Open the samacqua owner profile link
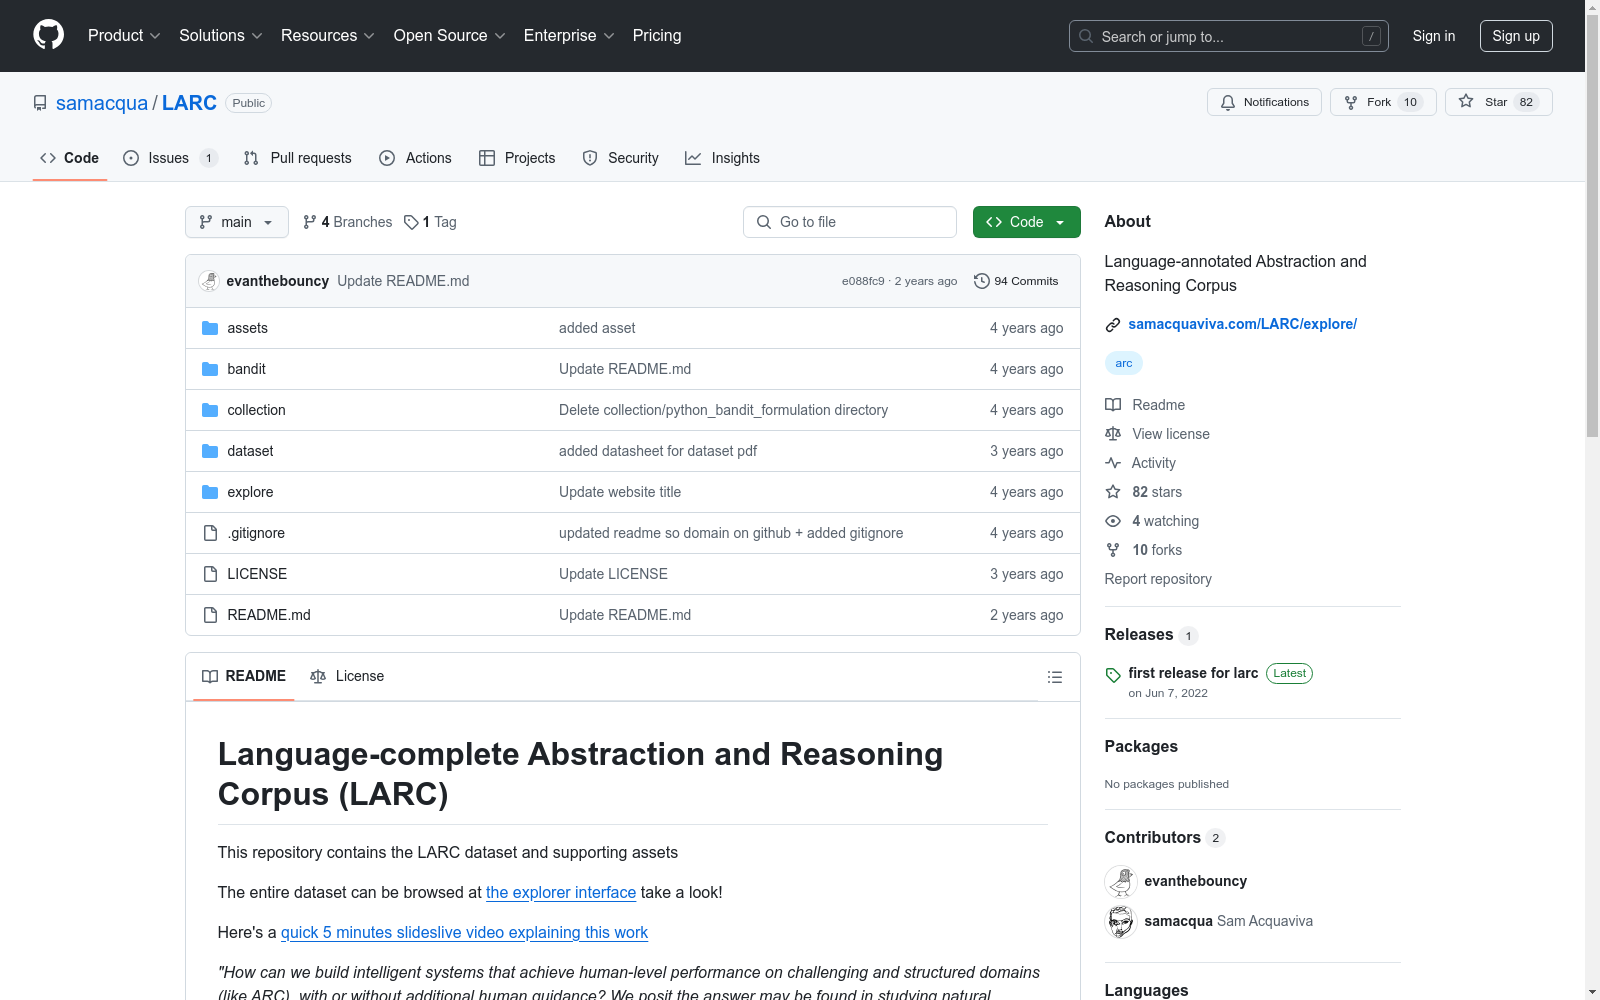The height and width of the screenshot is (1000, 1600). [x=102, y=103]
